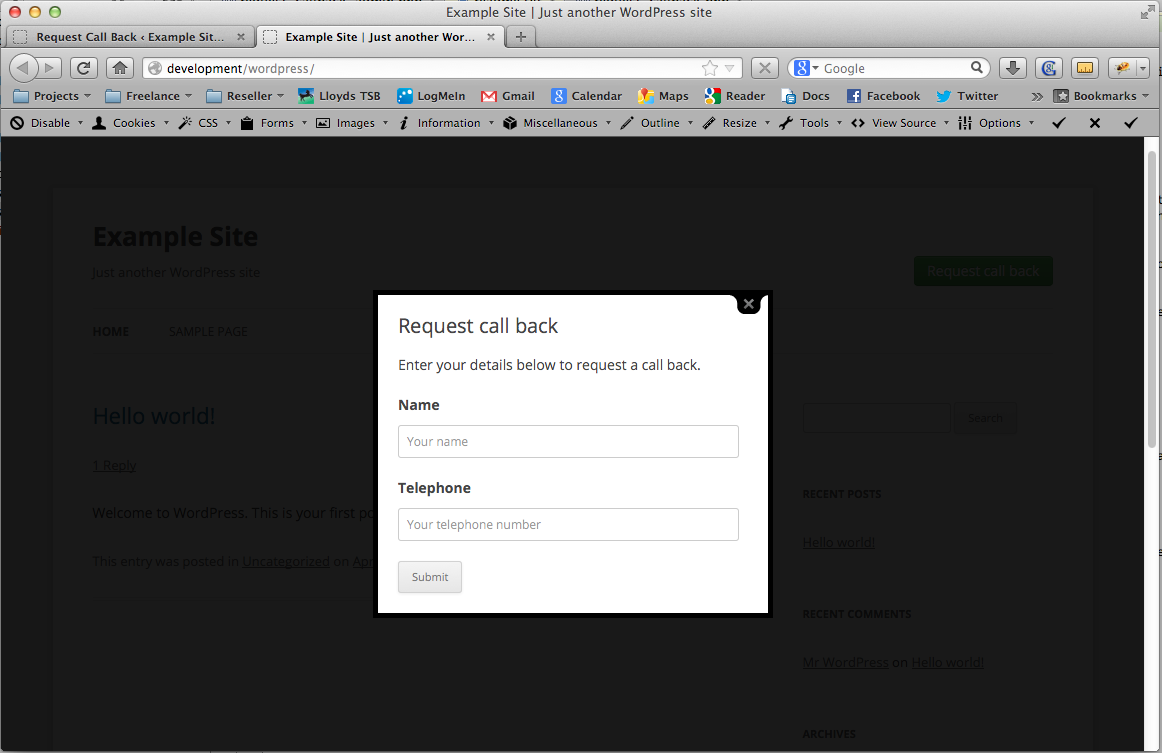Click the Firebug bug icon

pyautogui.click(x=1123, y=68)
